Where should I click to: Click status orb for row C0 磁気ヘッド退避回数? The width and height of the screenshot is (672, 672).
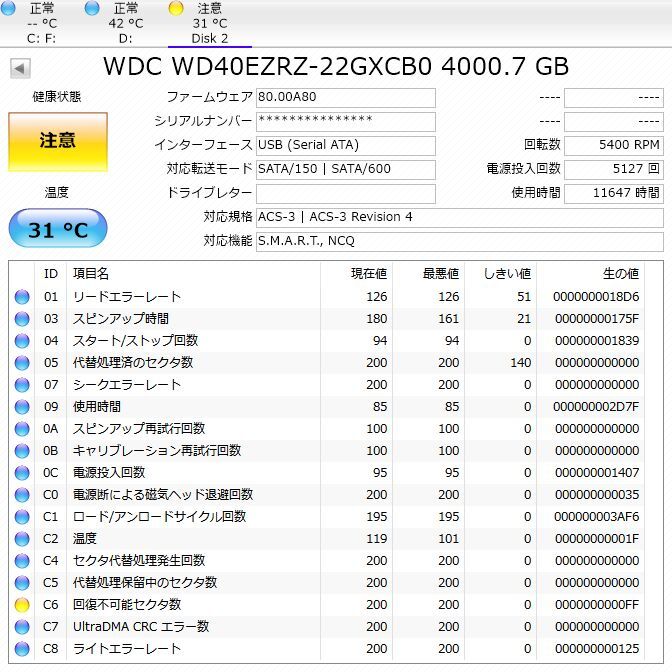22,495
